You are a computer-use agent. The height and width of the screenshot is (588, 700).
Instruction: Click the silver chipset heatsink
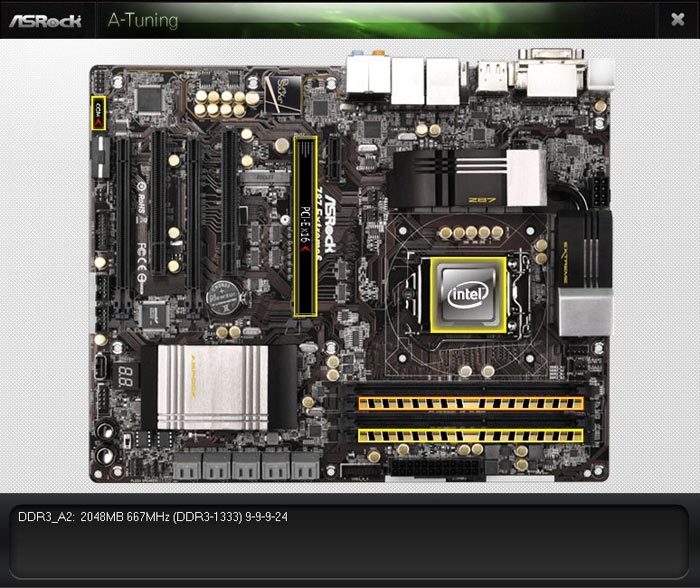[212, 388]
